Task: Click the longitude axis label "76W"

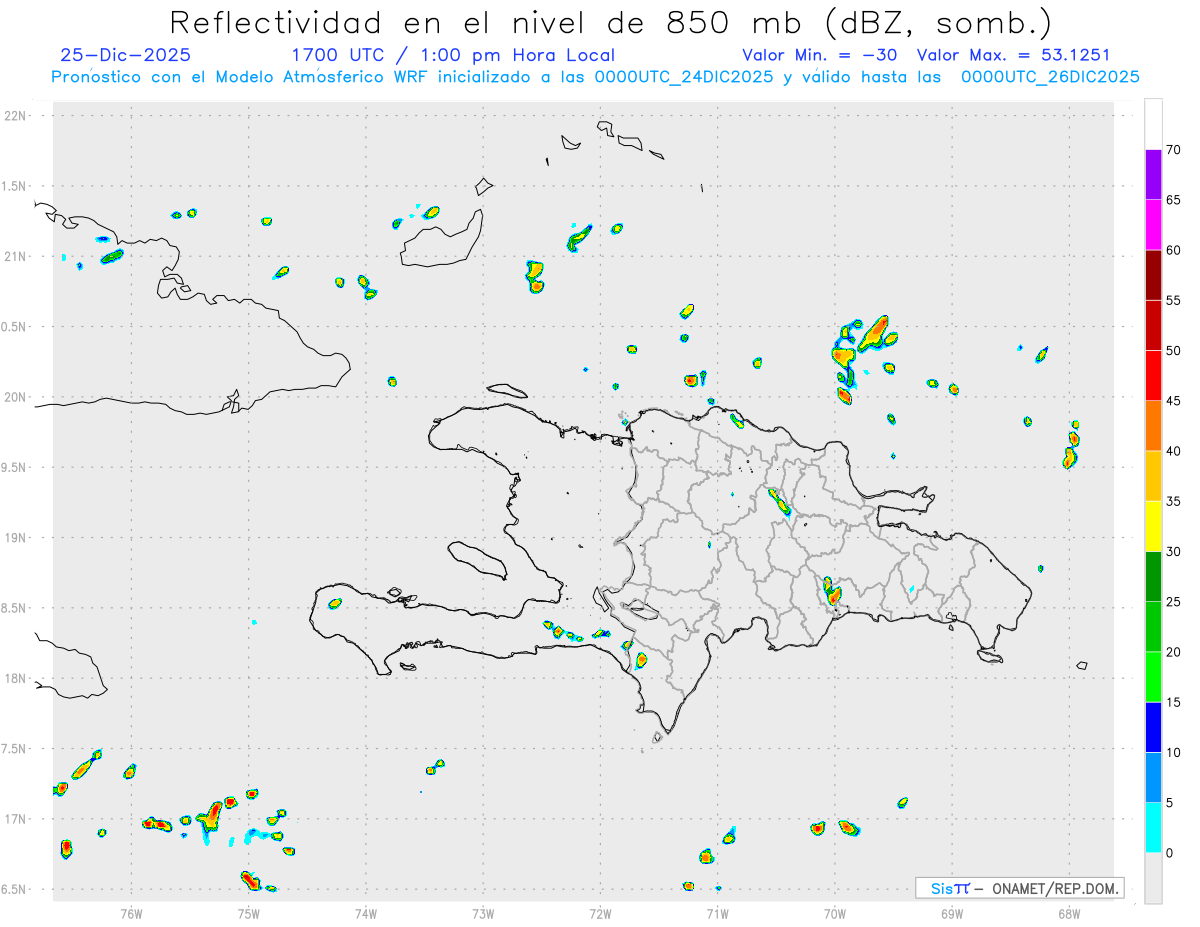Action: (131, 913)
